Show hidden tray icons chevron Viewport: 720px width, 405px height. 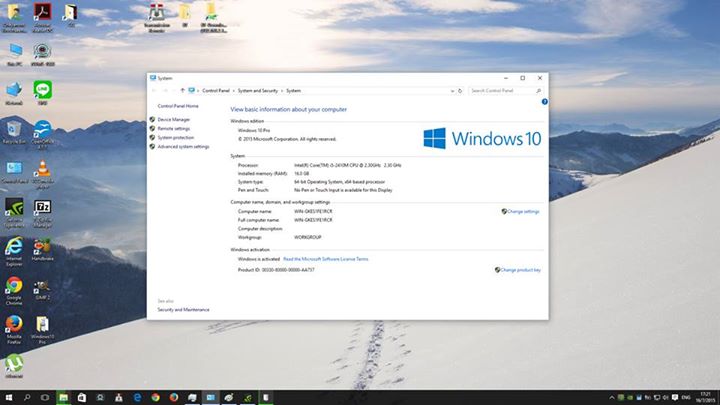(x=611, y=398)
